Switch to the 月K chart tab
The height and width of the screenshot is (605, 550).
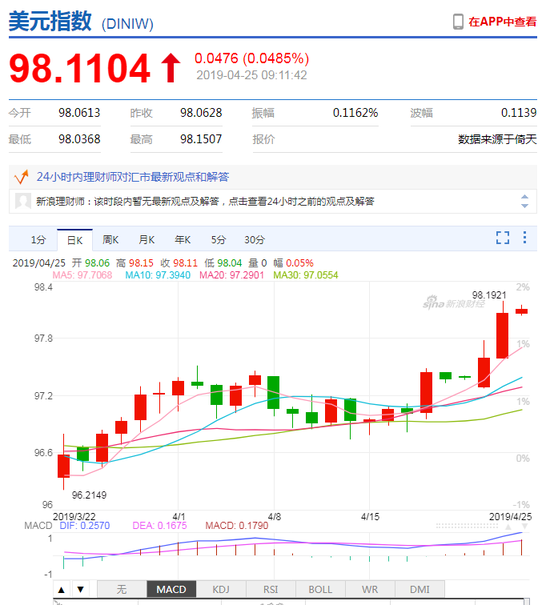[x=146, y=240]
